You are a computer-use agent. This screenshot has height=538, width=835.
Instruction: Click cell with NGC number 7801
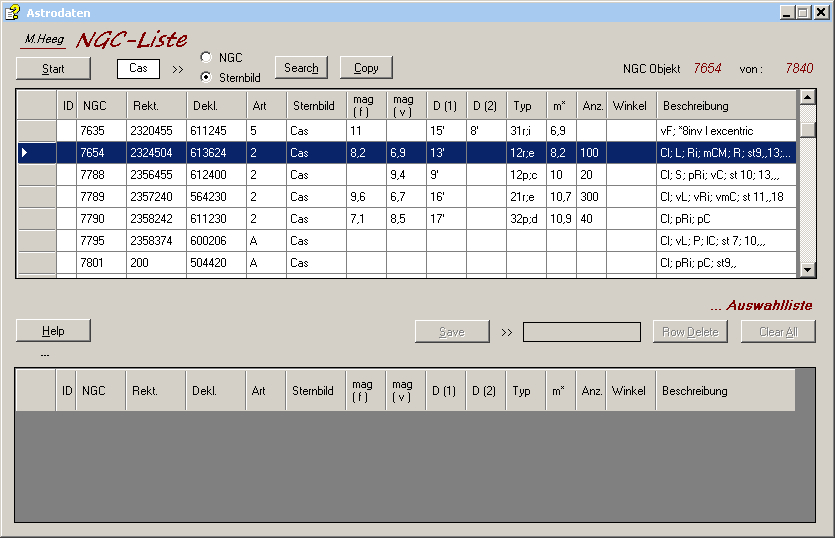101,263
